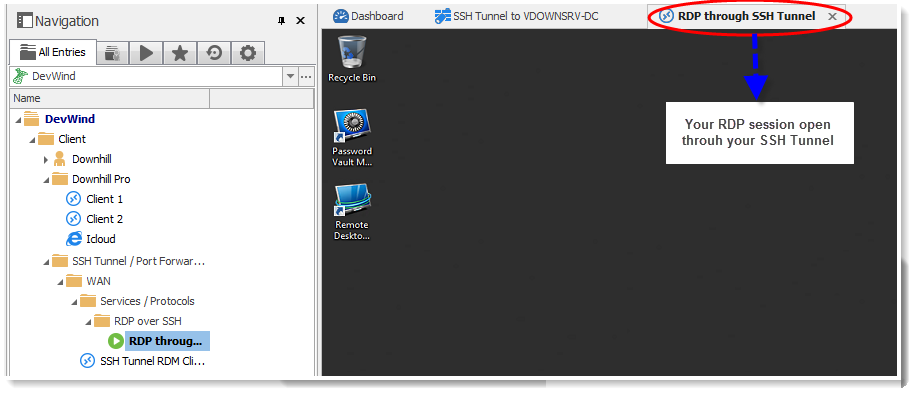The image size is (916, 395).
Task: Select the Client 1 entry
Action: pyautogui.click(x=105, y=199)
